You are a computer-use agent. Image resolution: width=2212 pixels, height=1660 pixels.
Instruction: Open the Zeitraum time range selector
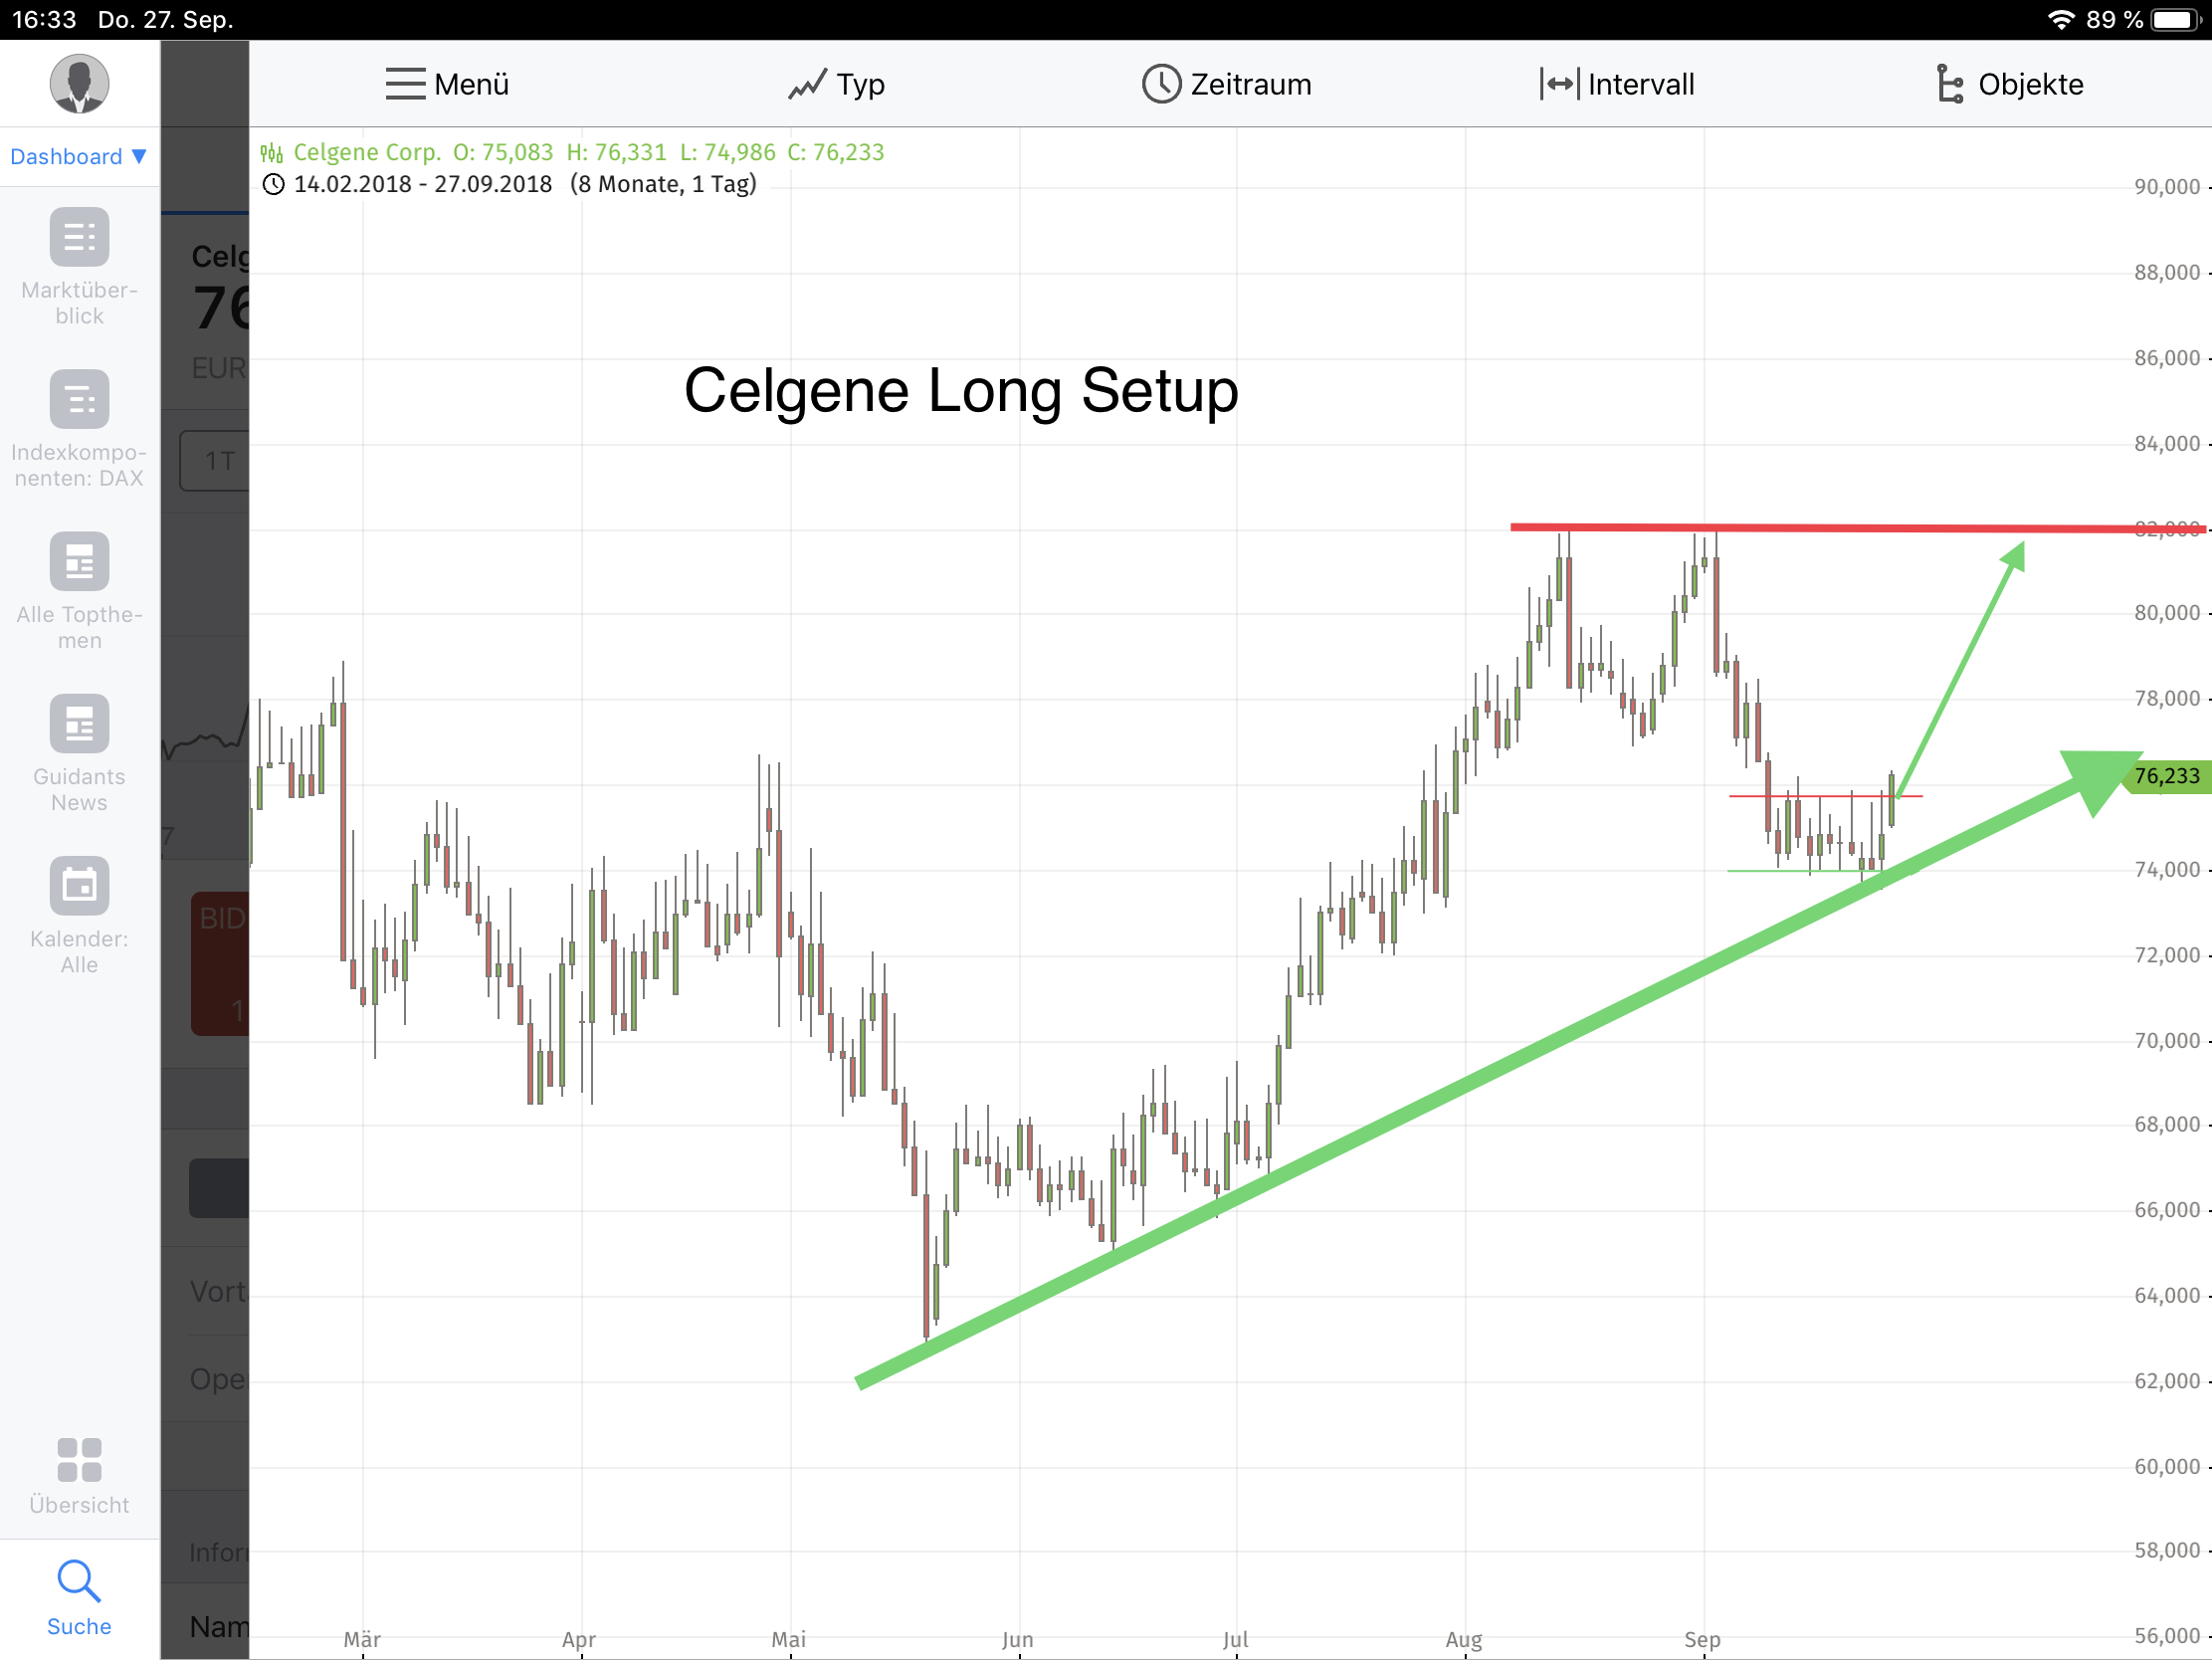[1226, 84]
